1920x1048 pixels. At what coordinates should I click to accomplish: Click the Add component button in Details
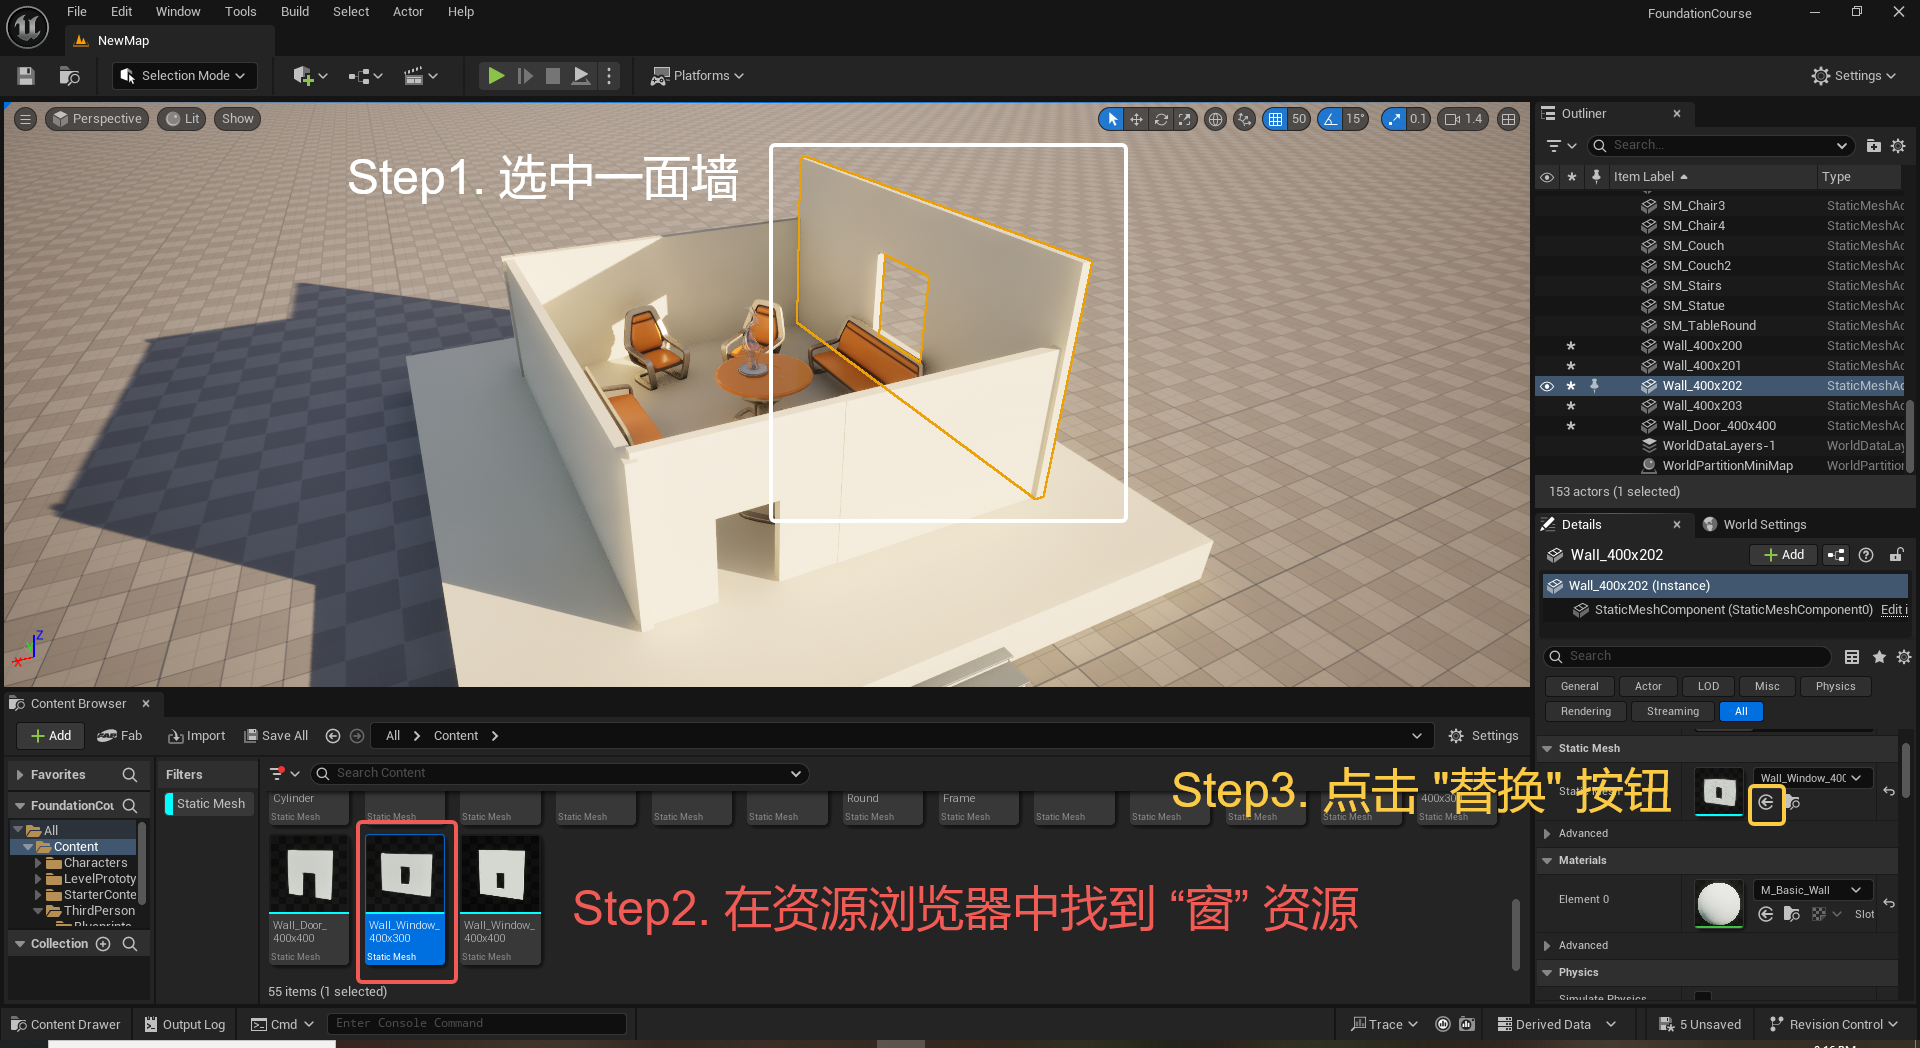click(1784, 555)
